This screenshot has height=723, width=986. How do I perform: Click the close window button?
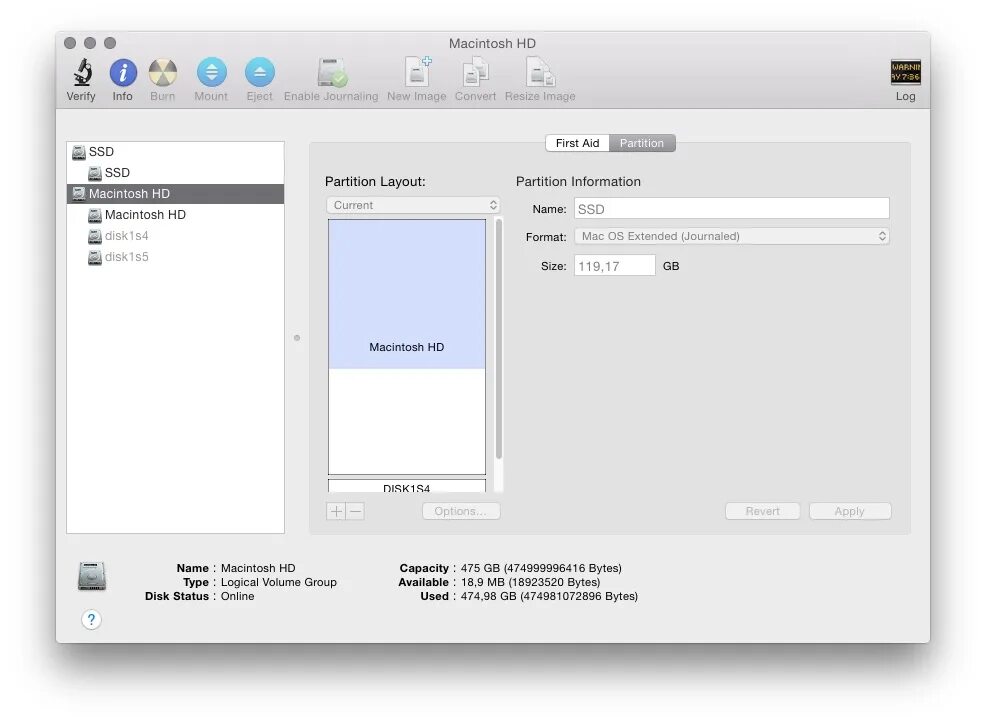(70, 43)
